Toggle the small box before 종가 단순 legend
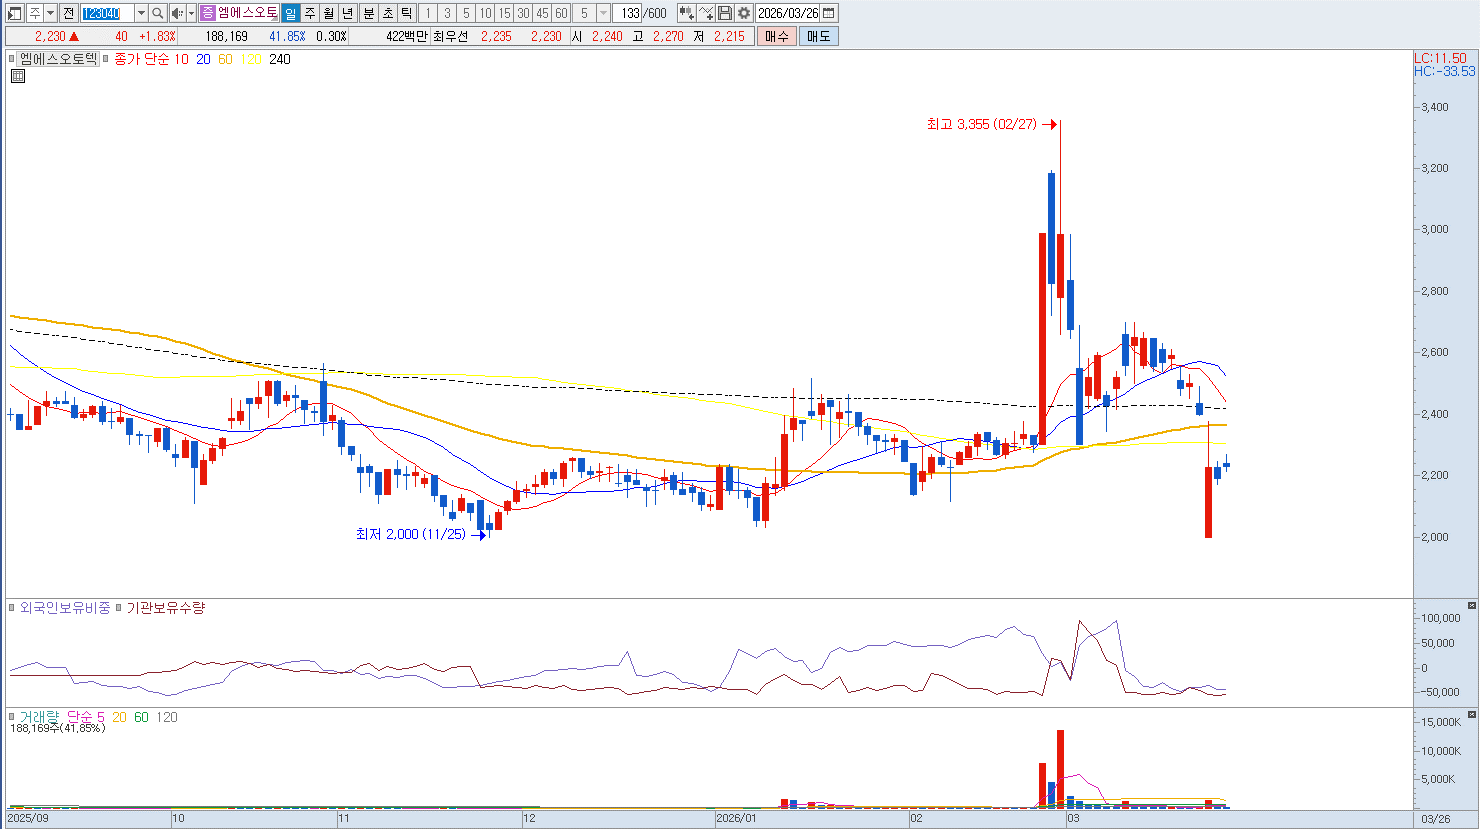 pyautogui.click(x=107, y=59)
